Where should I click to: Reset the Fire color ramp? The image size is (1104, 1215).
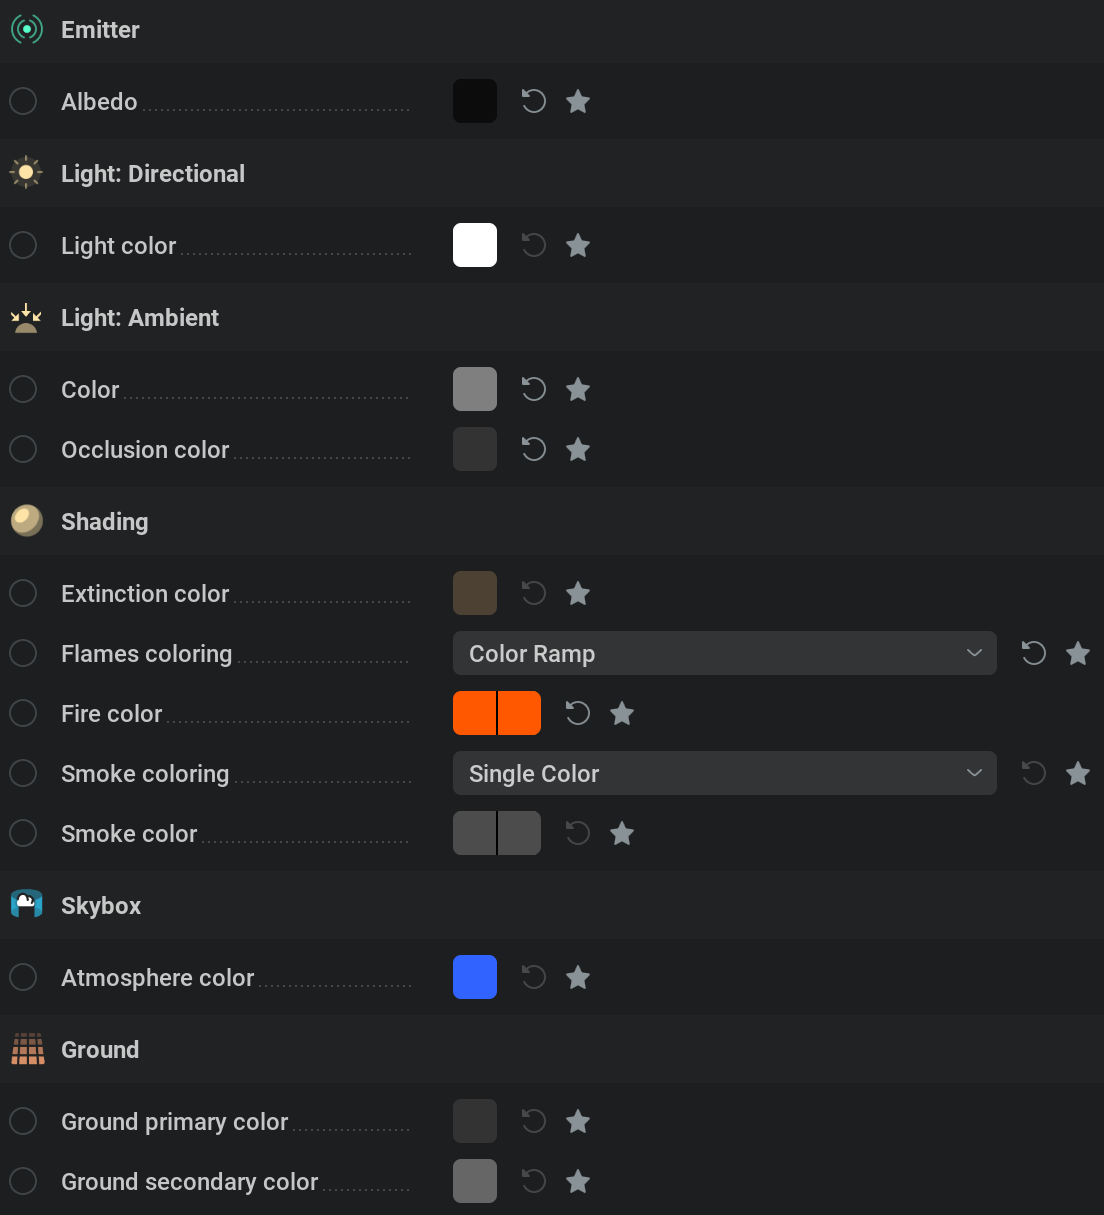[x=578, y=713]
